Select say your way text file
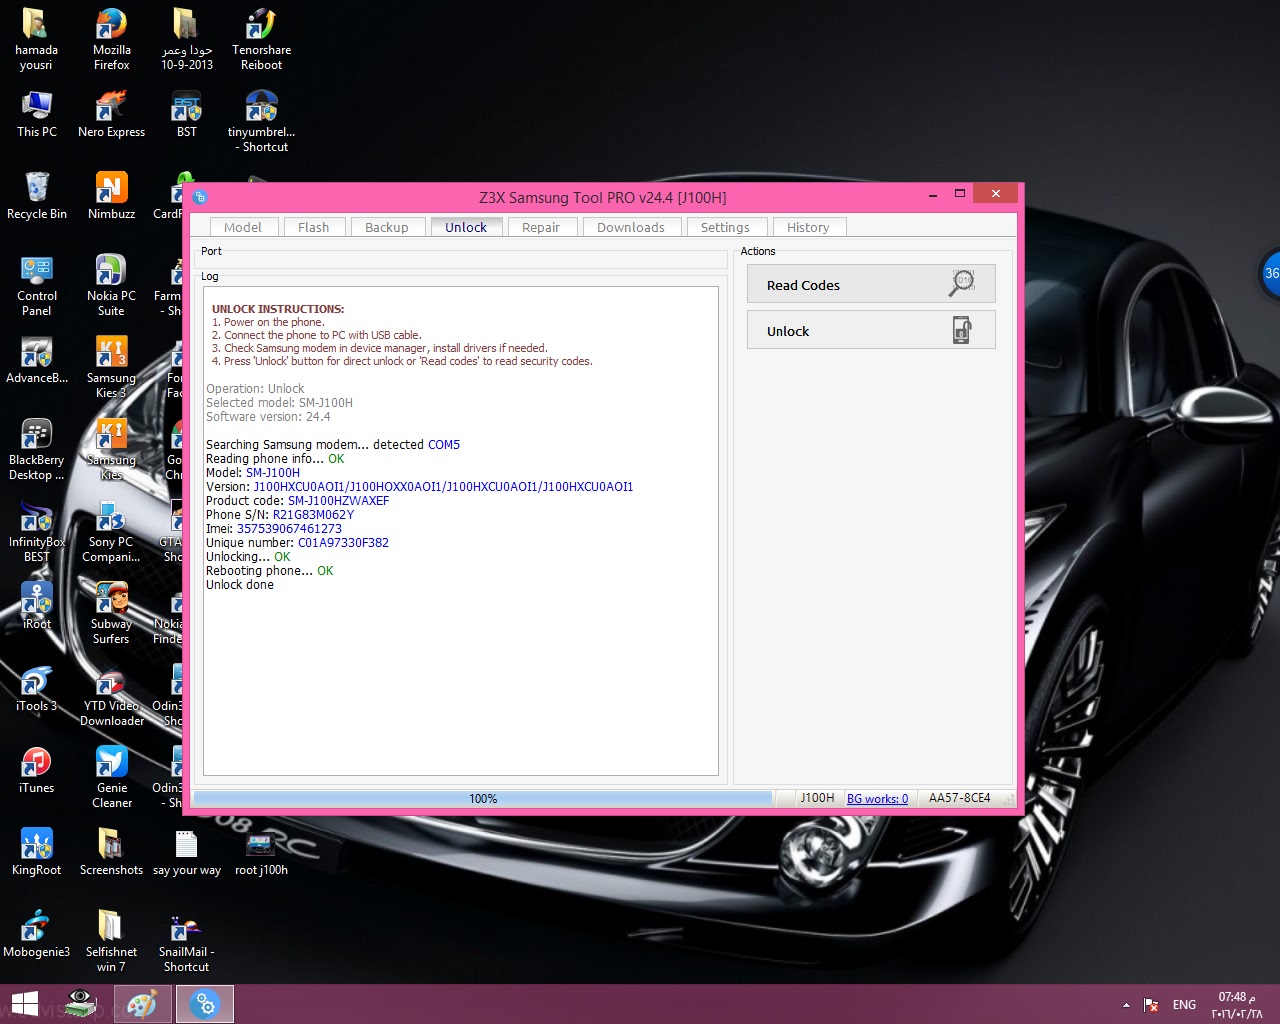This screenshot has height=1024, width=1280. pos(187,852)
